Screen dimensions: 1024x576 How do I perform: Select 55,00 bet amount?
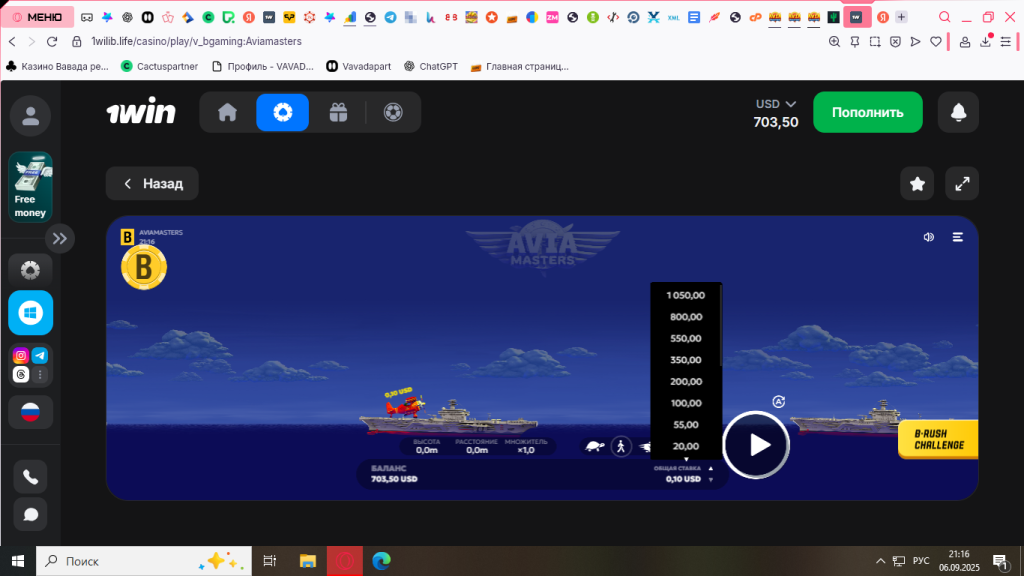click(x=686, y=424)
